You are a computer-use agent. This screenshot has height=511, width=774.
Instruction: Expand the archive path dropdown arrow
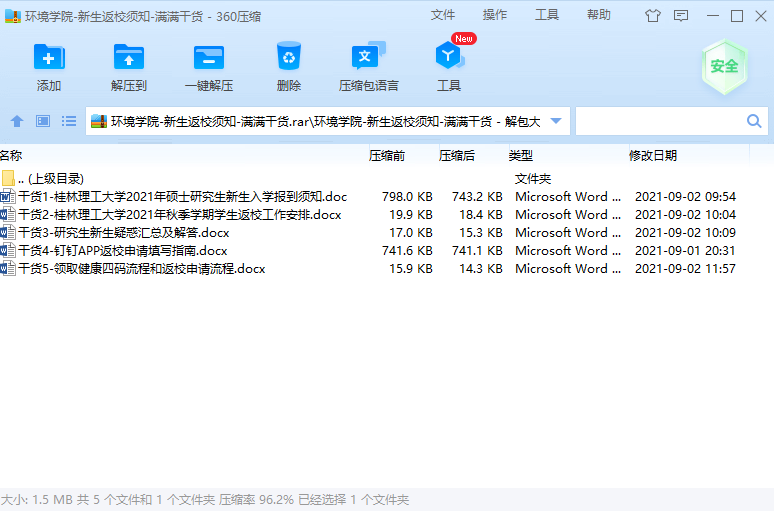557,121
